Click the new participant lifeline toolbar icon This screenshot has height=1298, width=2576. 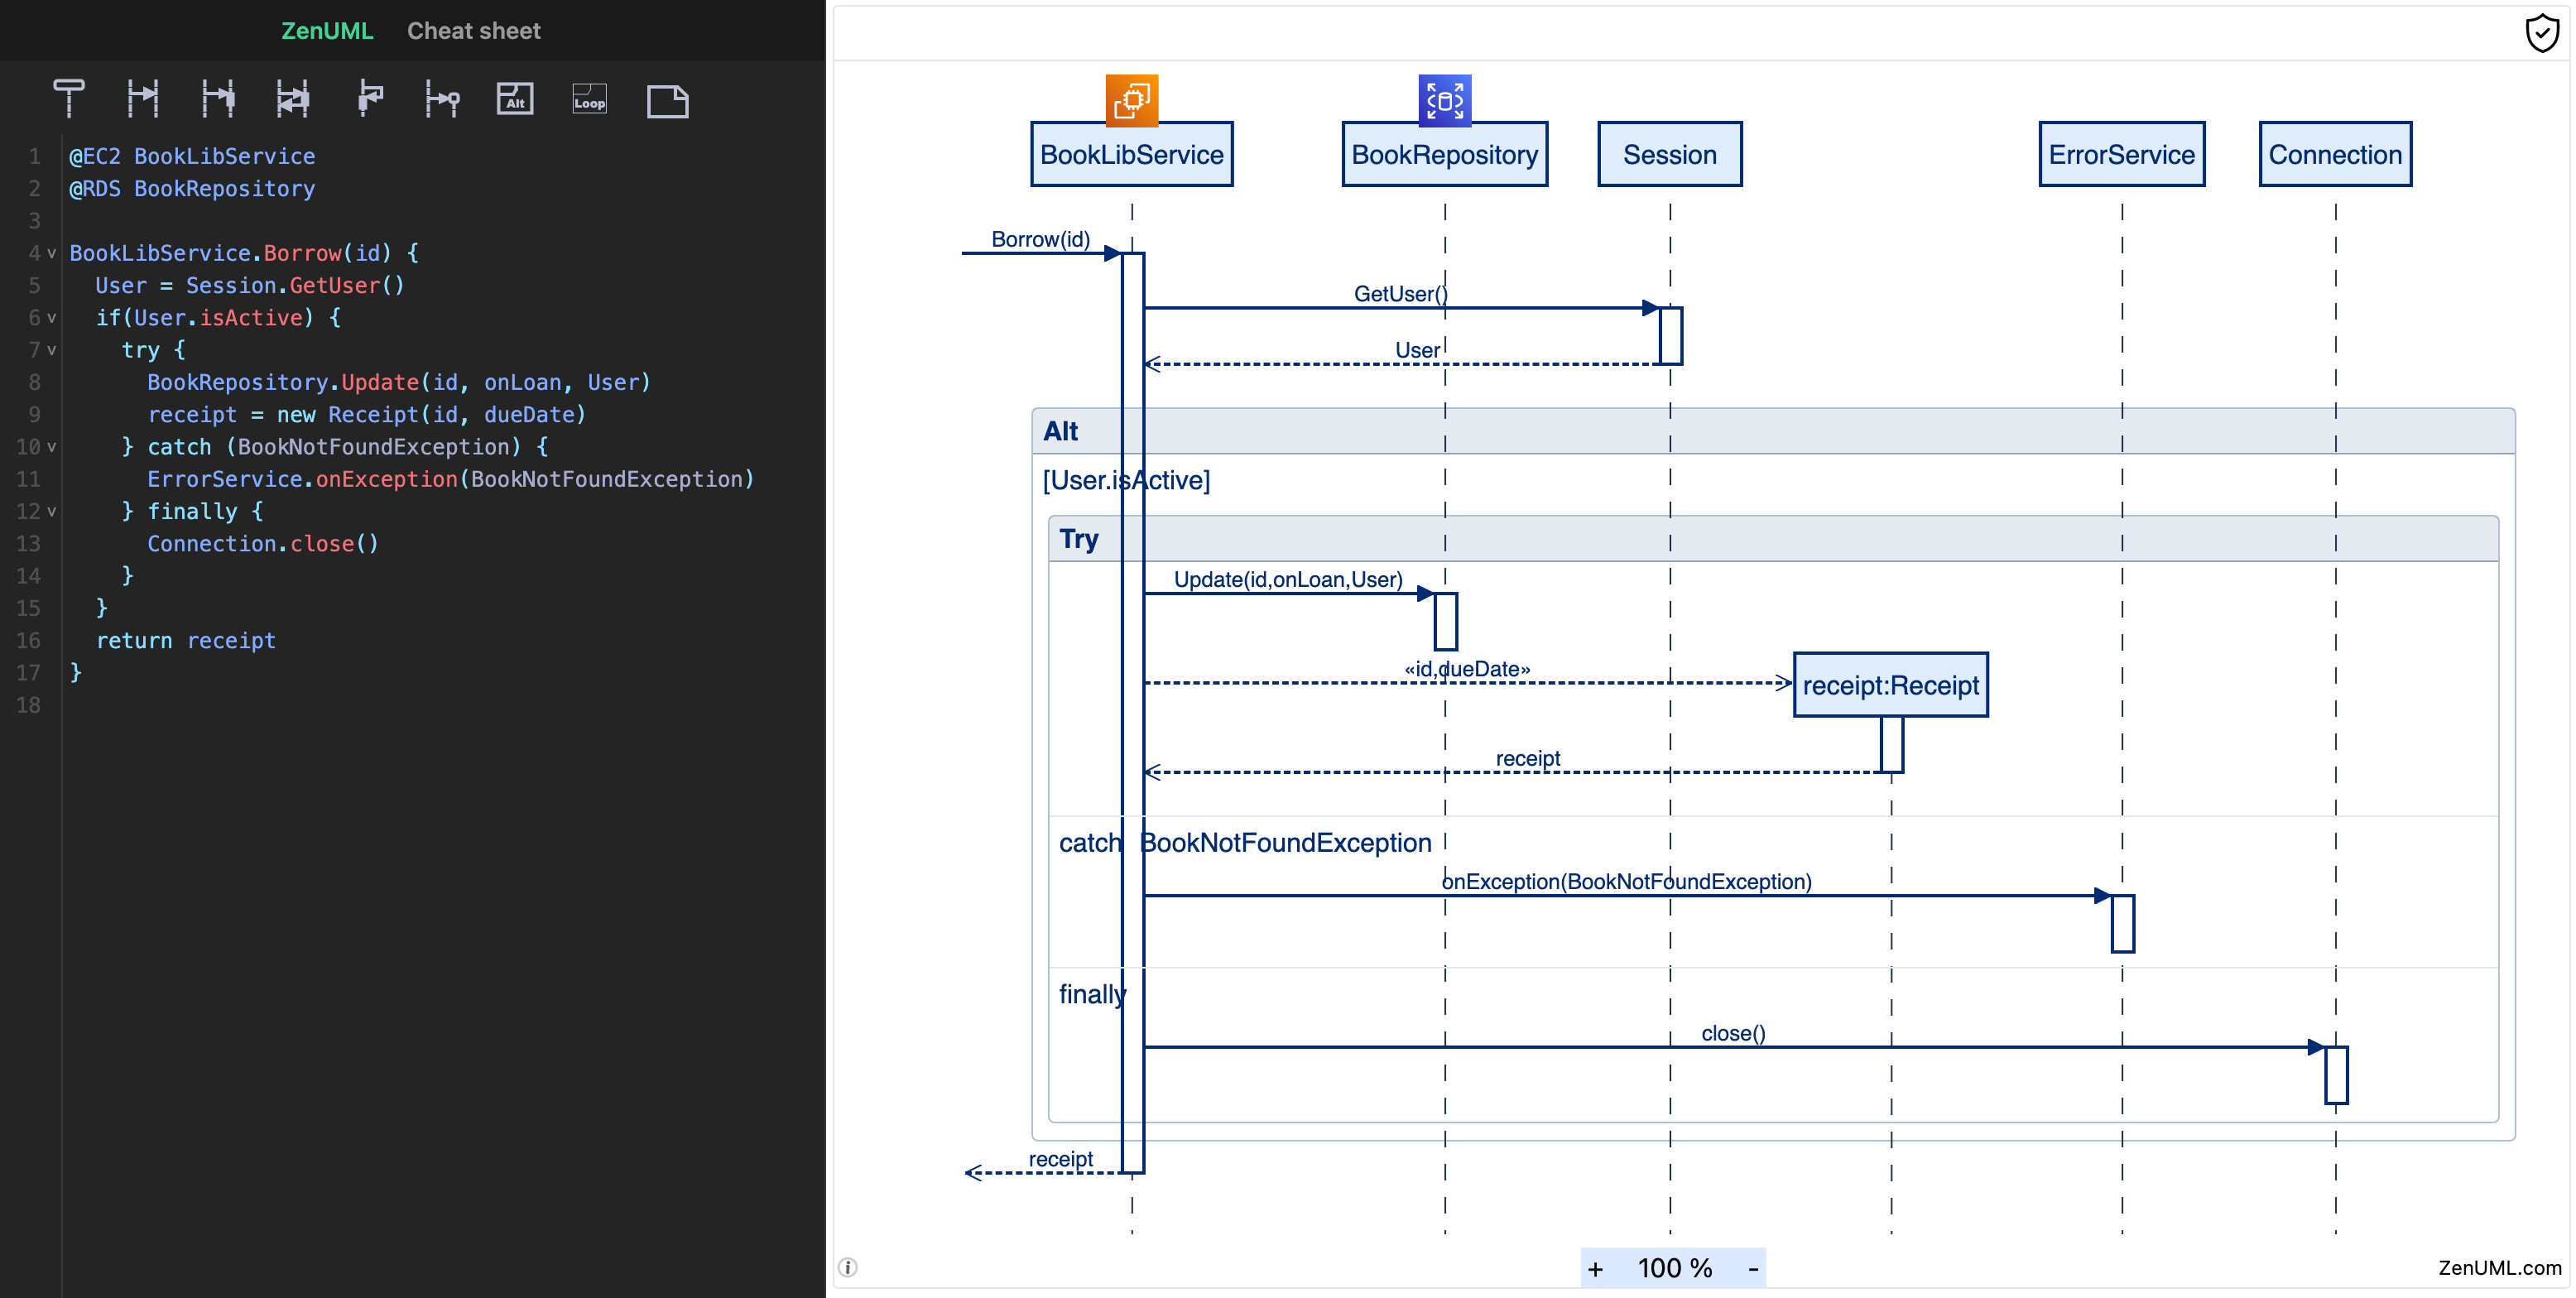click(x=68, y=98)
